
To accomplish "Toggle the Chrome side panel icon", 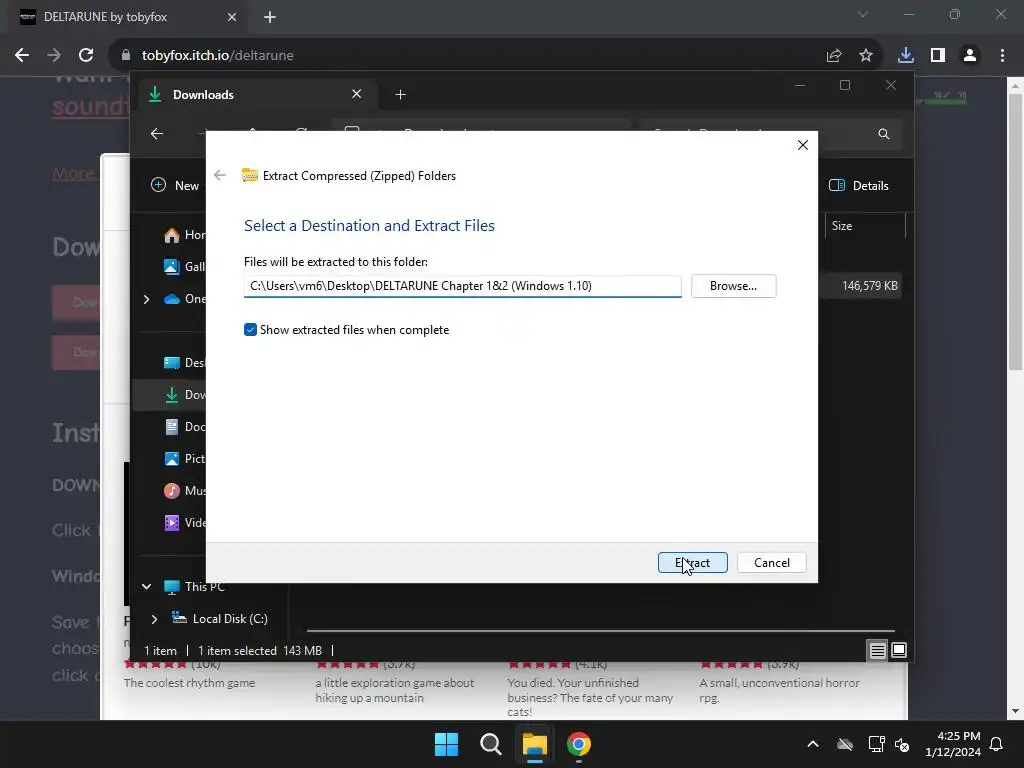I will point(938,56).
